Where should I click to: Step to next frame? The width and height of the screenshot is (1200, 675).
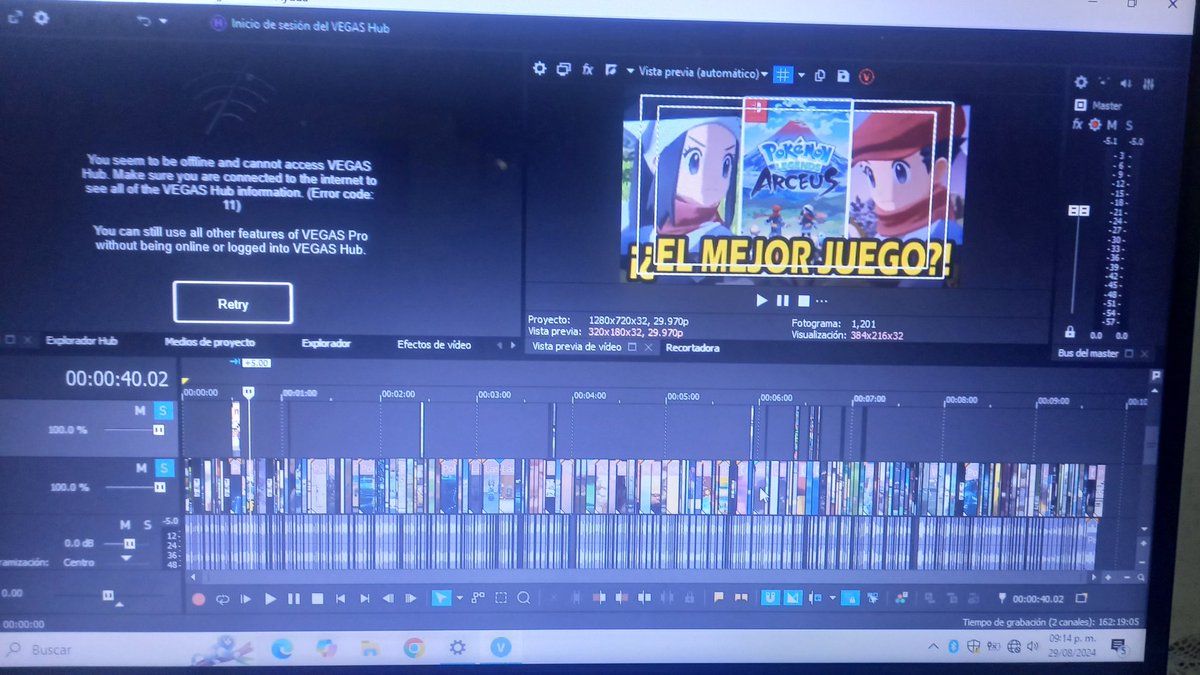pos(411,599)
